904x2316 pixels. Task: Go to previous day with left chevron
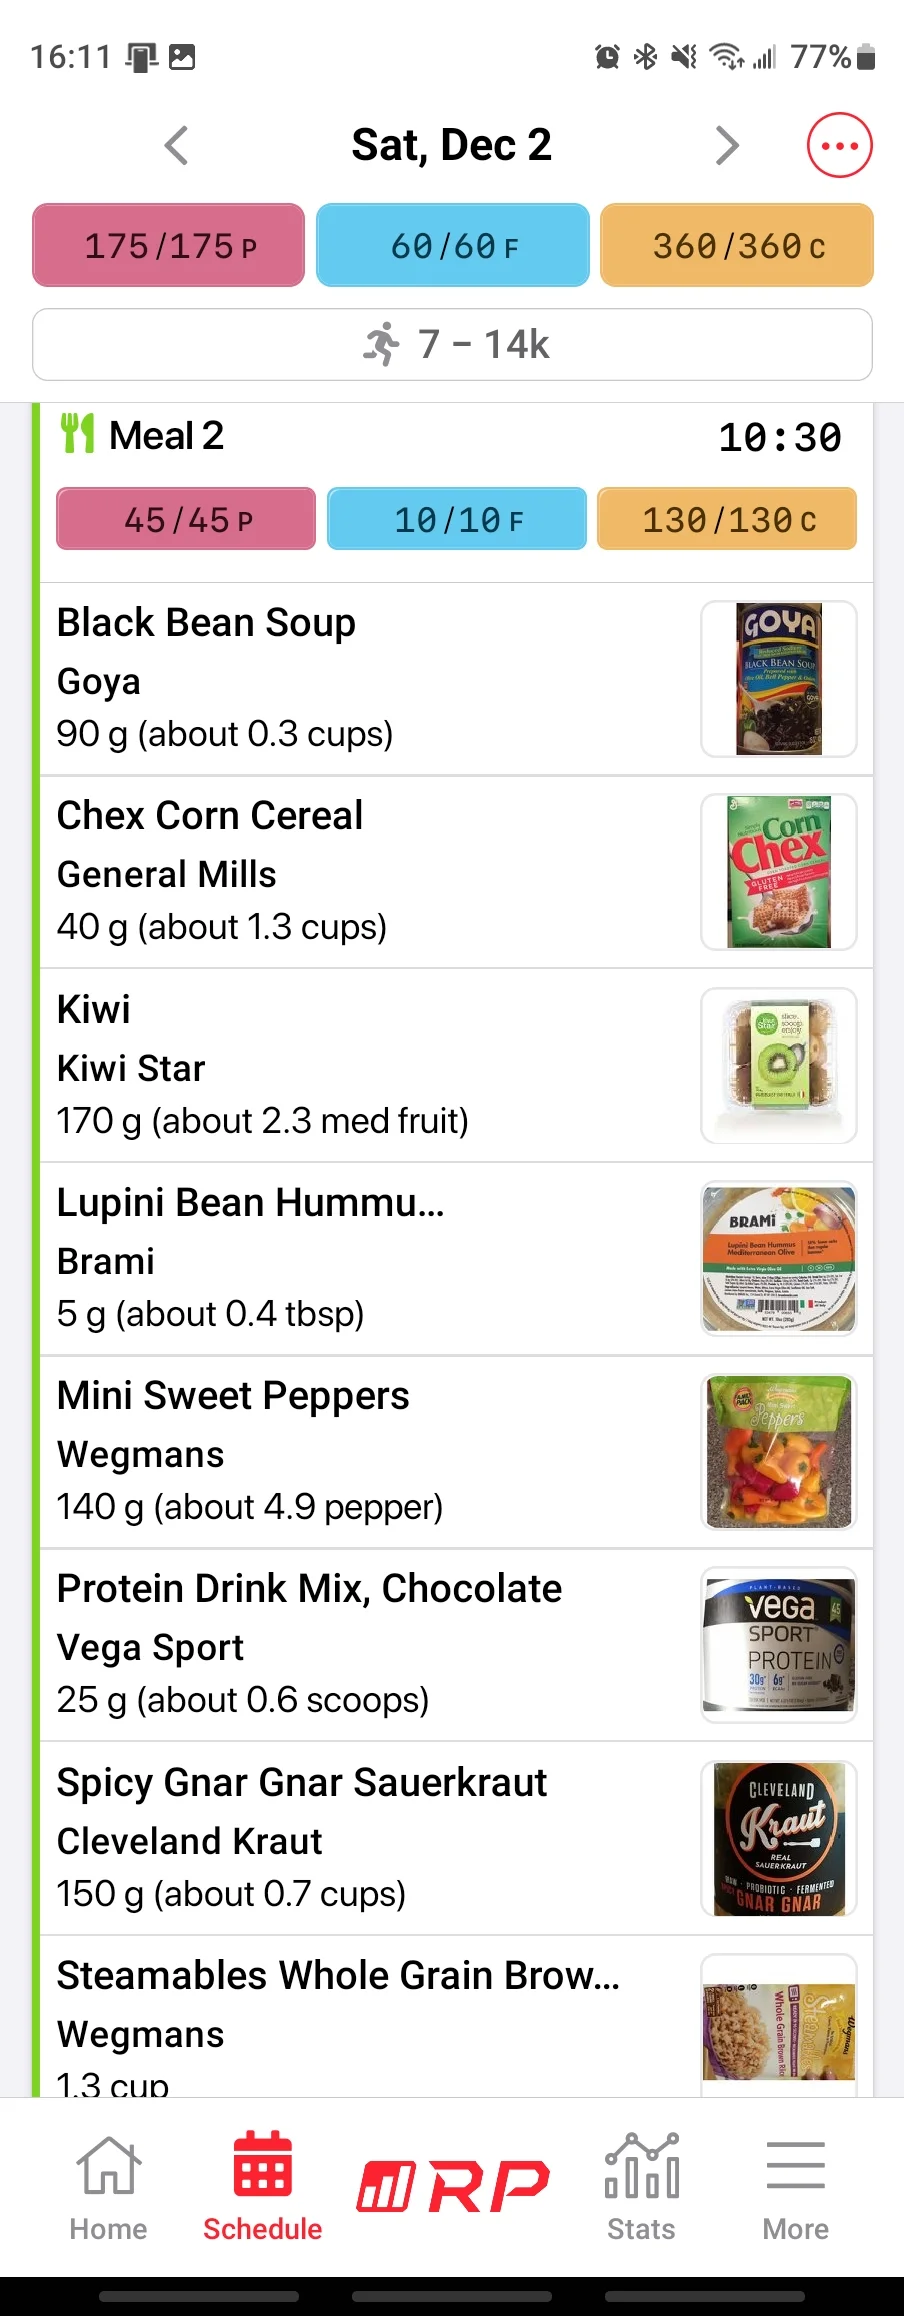click(x=176, y=145)
